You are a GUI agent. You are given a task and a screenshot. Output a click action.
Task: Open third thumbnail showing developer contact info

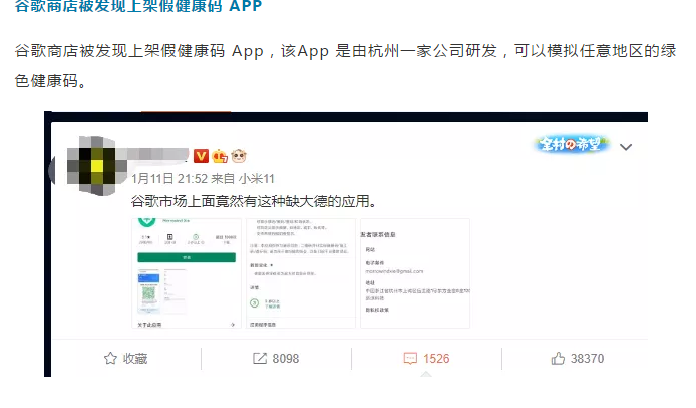pos(415,273)
